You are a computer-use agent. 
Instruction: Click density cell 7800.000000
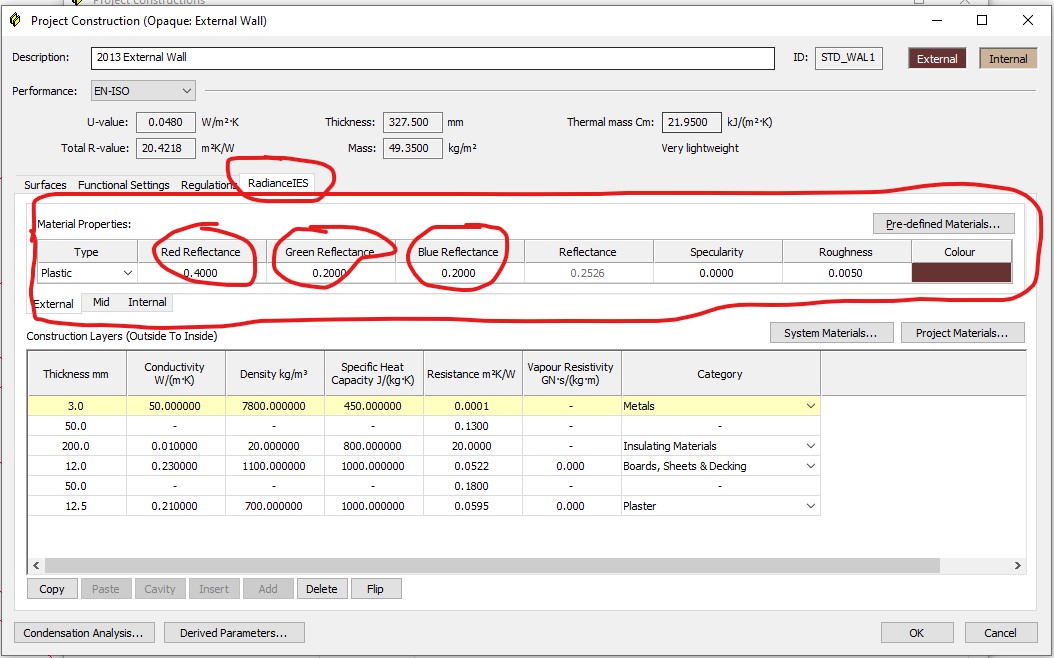[x=274, y=406]
